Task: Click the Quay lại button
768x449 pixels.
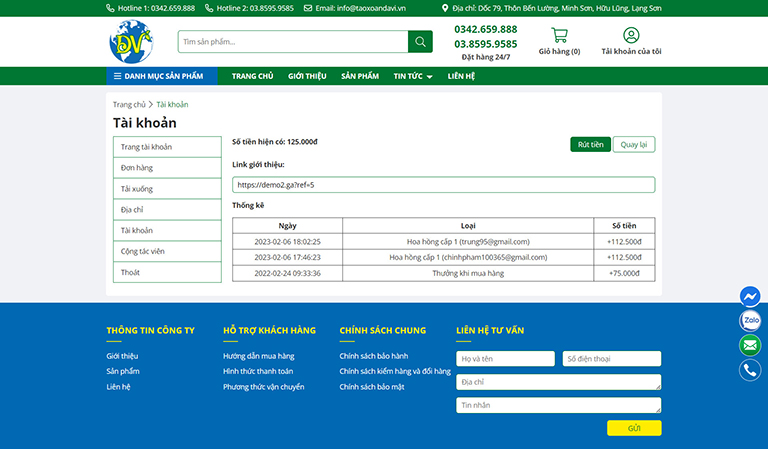Action: pos(634,144)
